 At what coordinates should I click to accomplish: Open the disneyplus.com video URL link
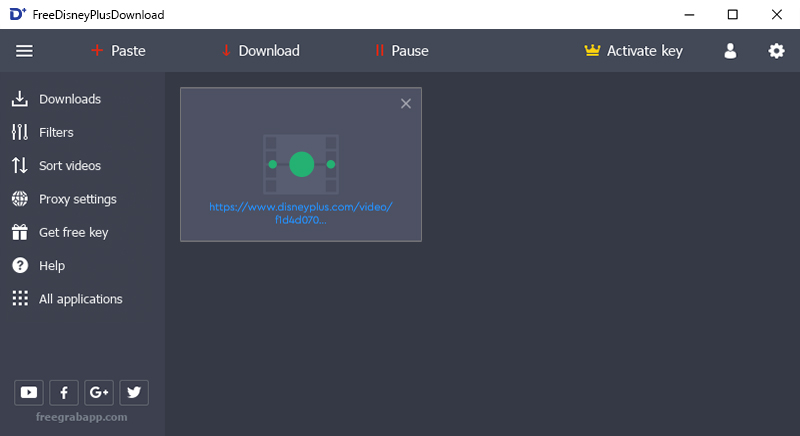pos(301,213)
